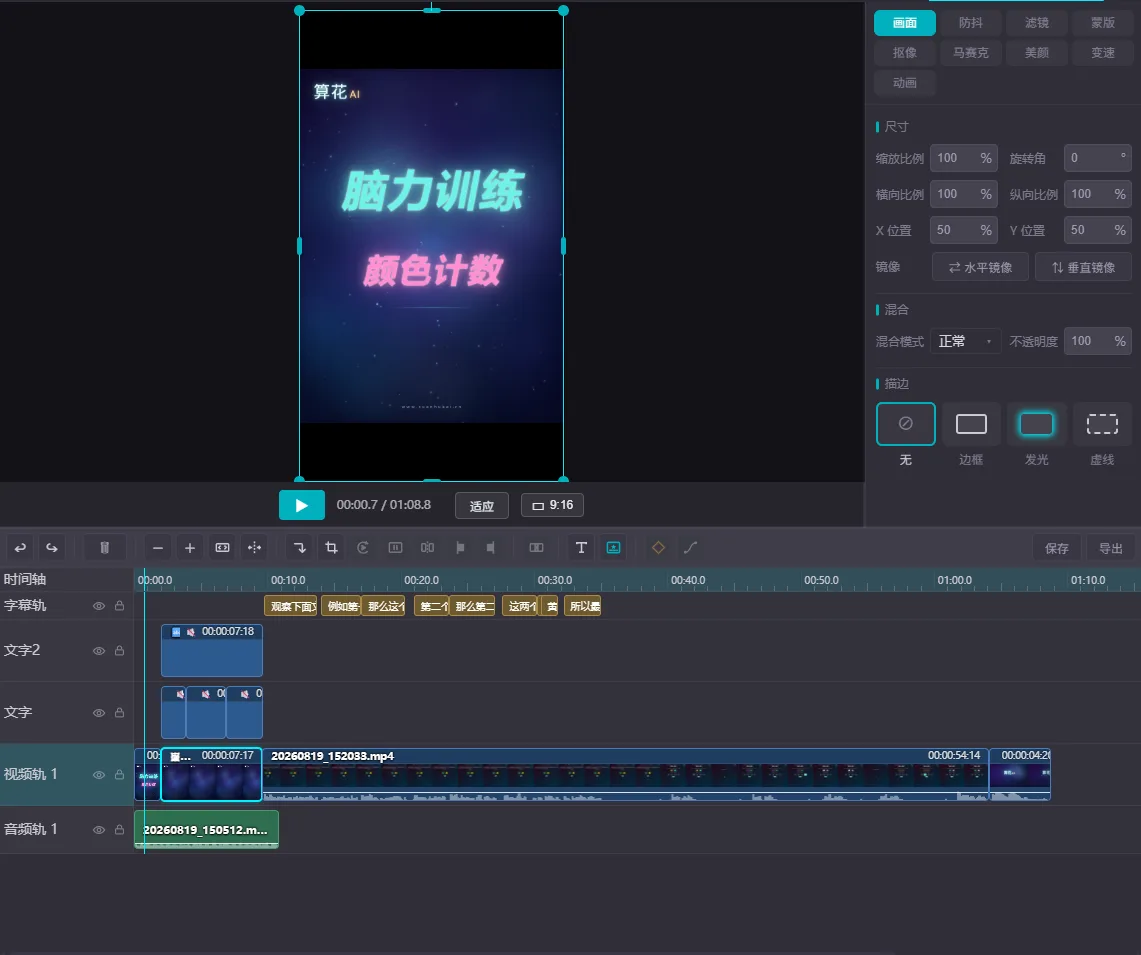
Task: Click the highlighted sticker image icon
Action: 613,547
